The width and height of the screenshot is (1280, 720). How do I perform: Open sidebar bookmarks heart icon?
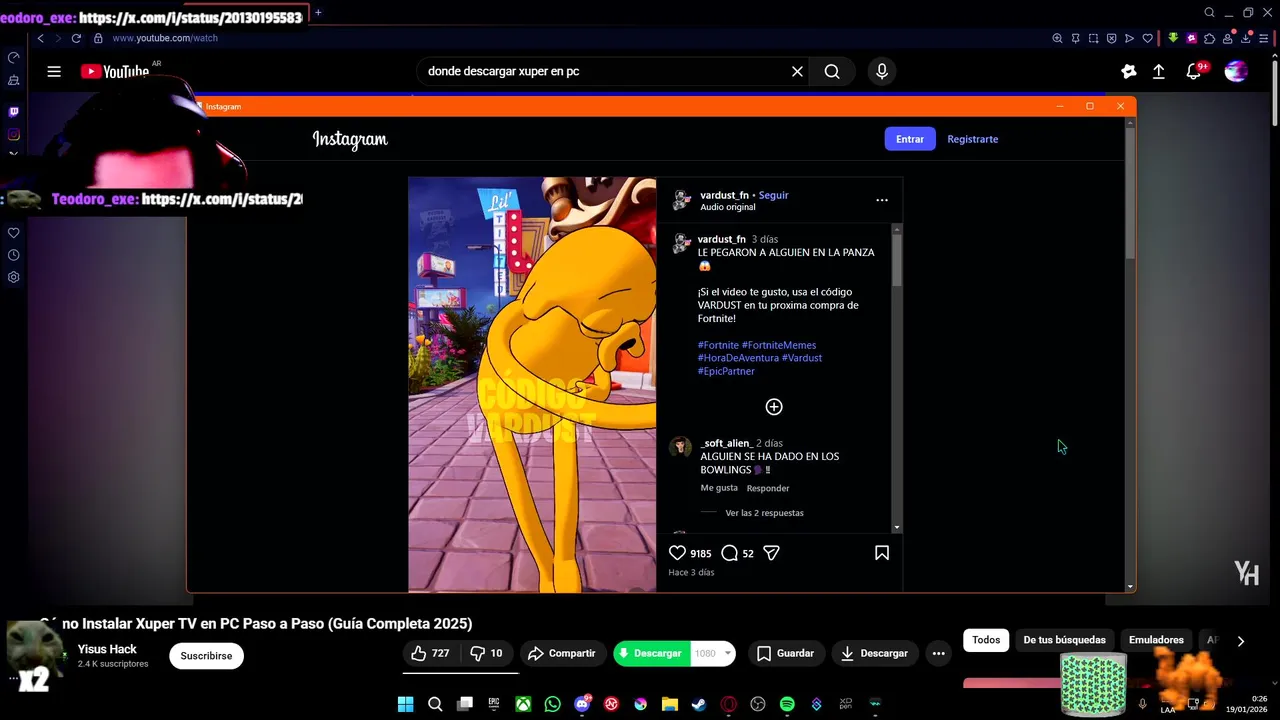pyautogui.click(x=13, y=233)
